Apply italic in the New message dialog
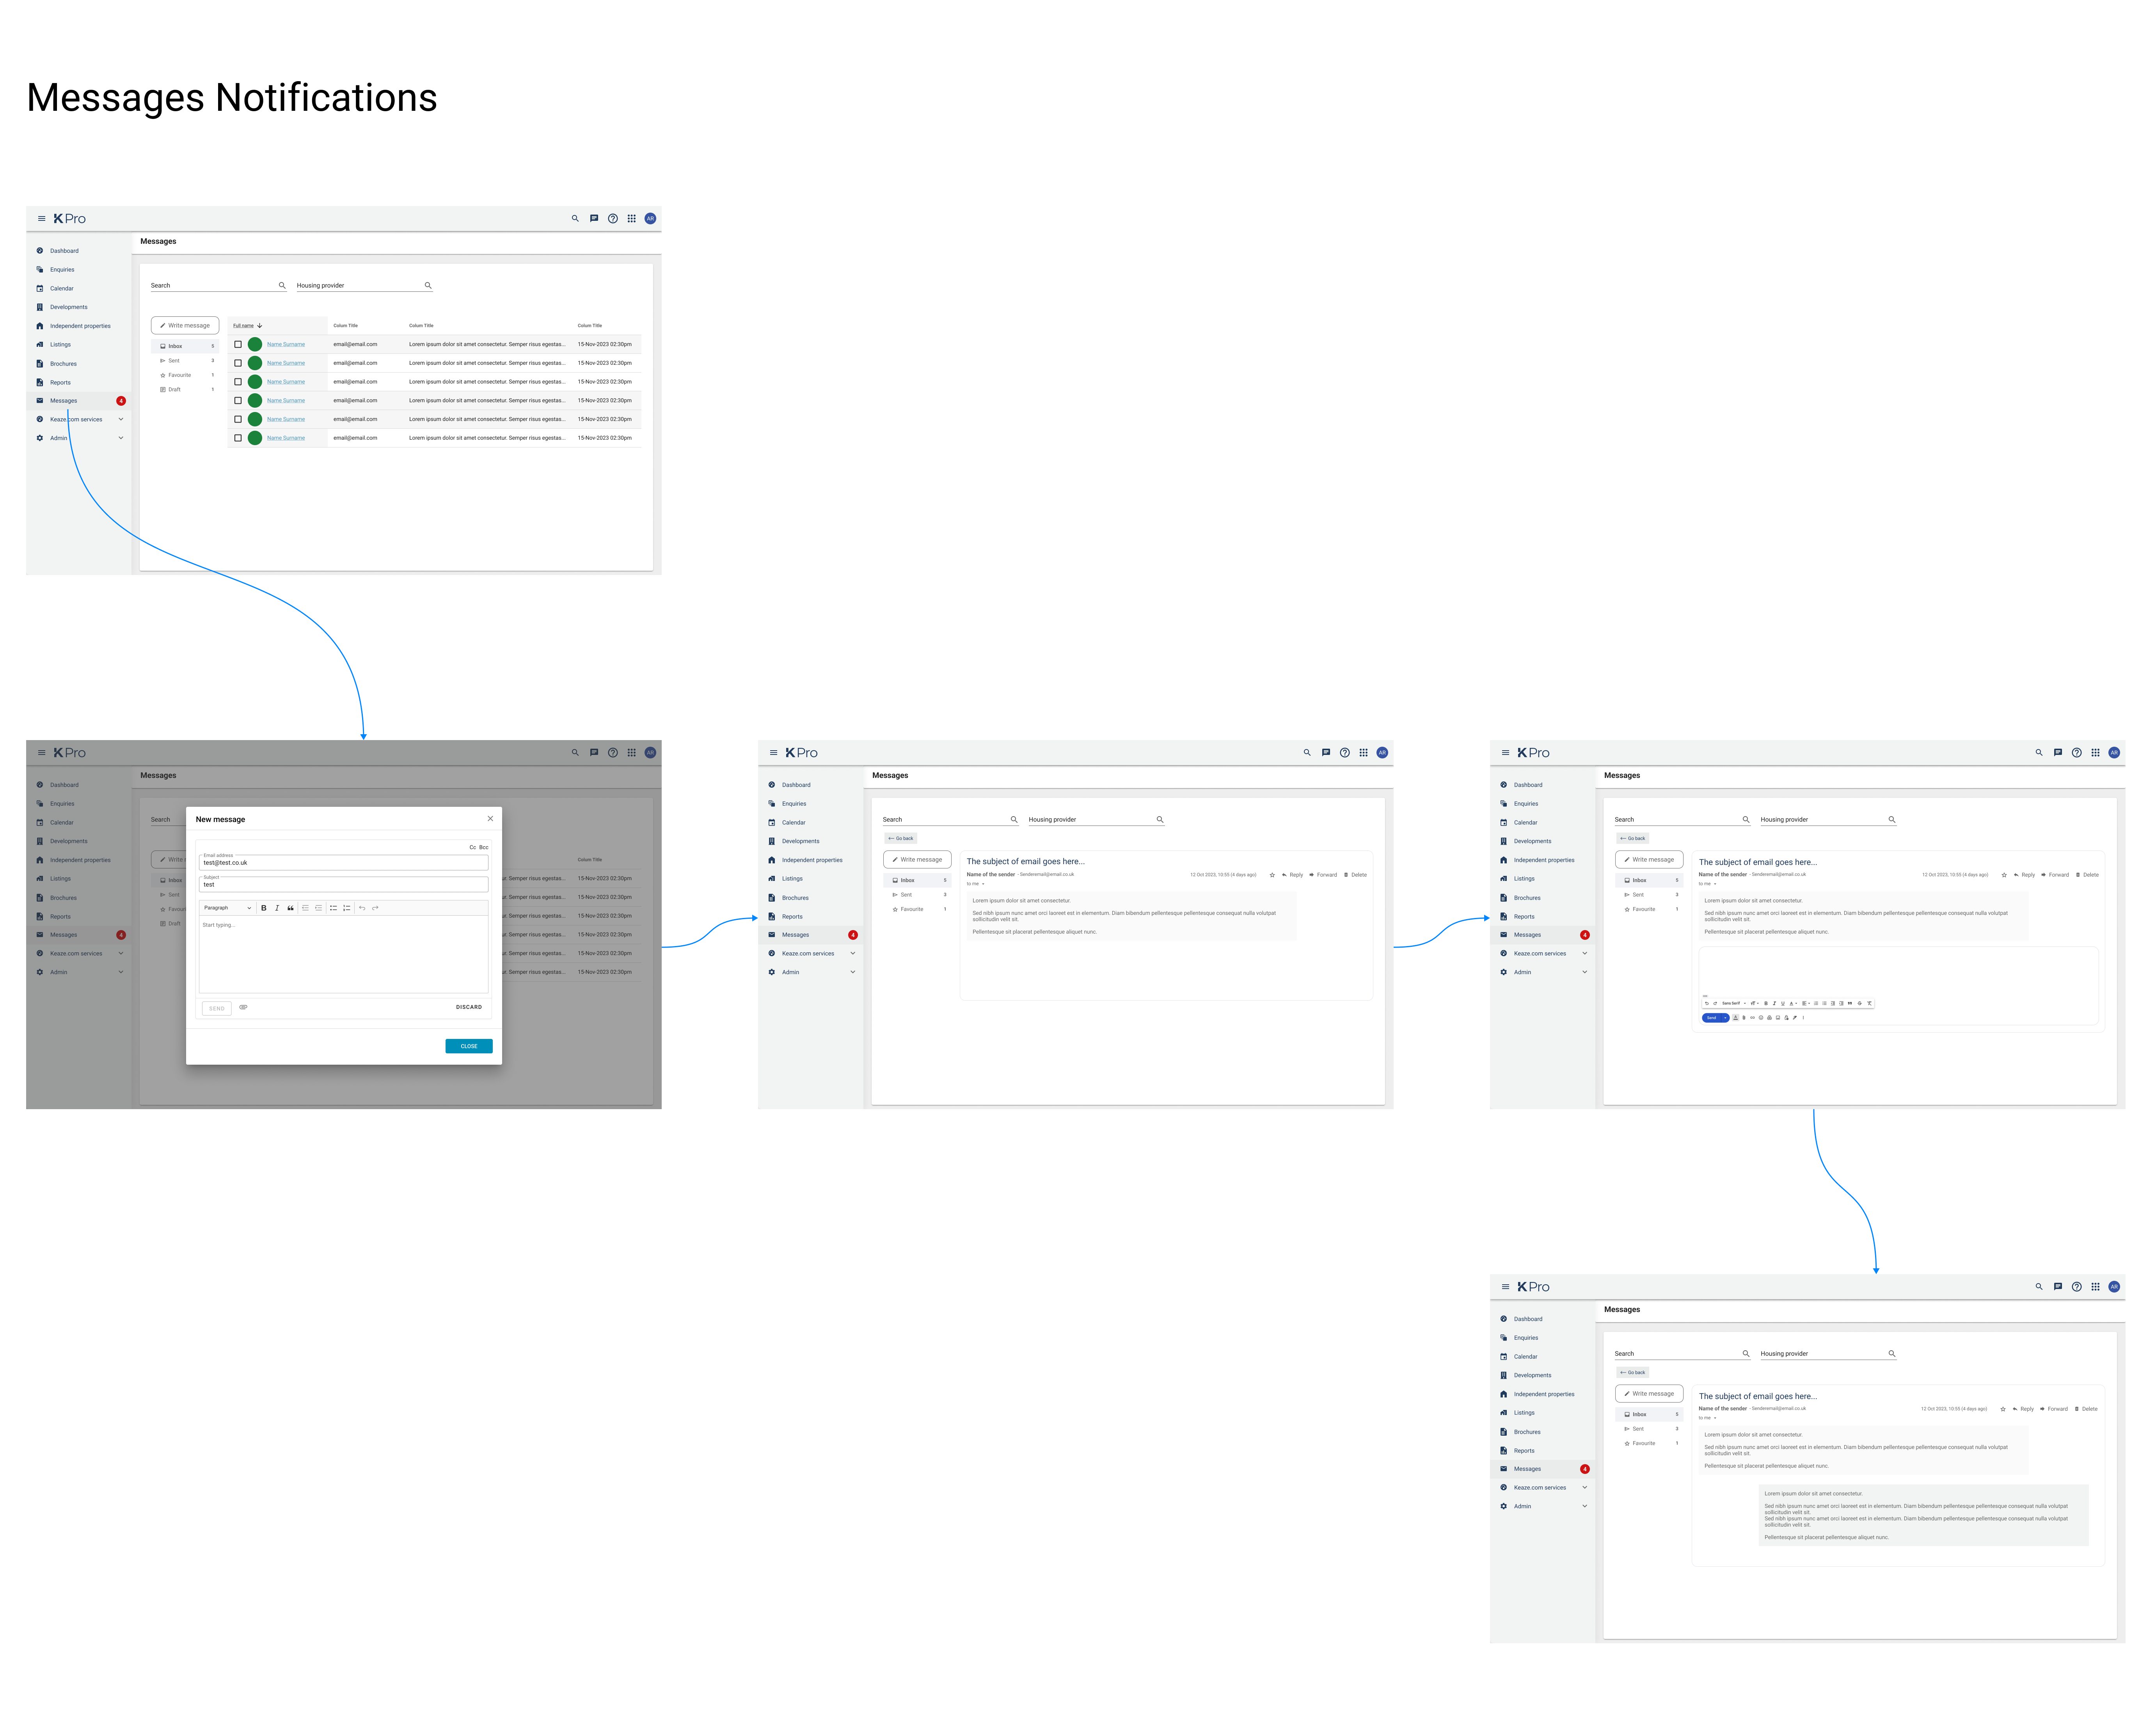2156x1724 pixels. (277, 908)
